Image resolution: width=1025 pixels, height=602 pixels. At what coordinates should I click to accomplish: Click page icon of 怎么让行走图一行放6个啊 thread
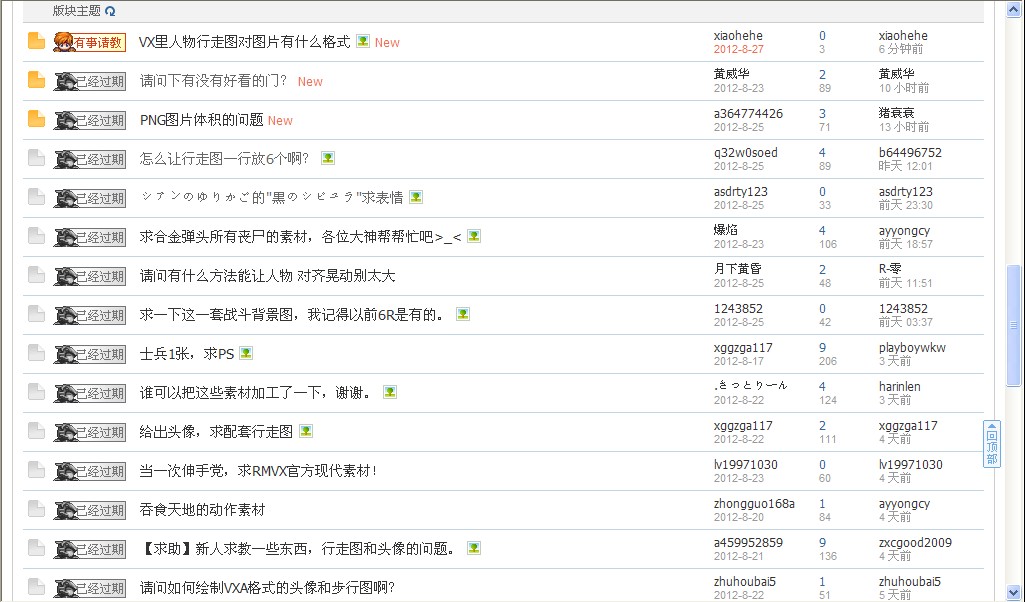tap(37, 158)
